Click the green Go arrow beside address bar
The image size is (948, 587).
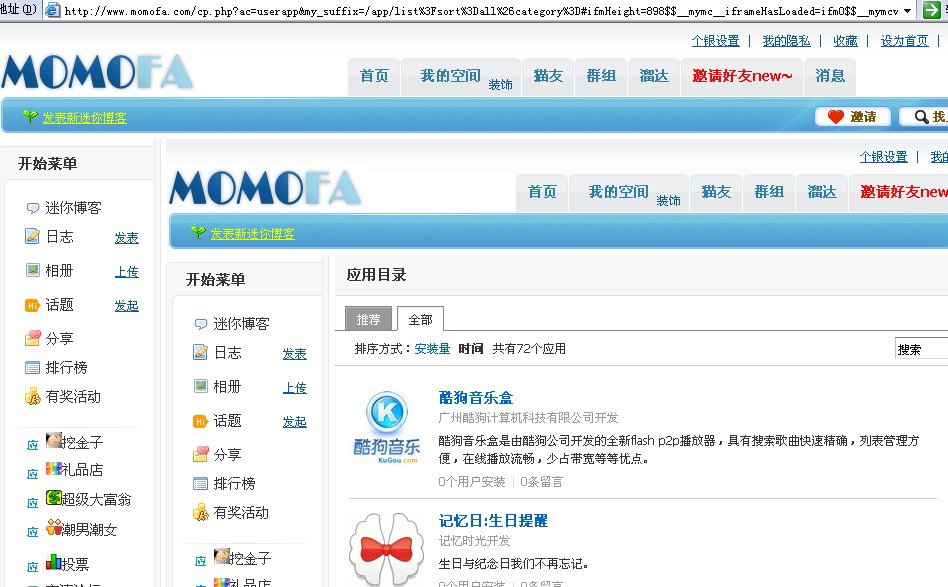tap(932, 10)
